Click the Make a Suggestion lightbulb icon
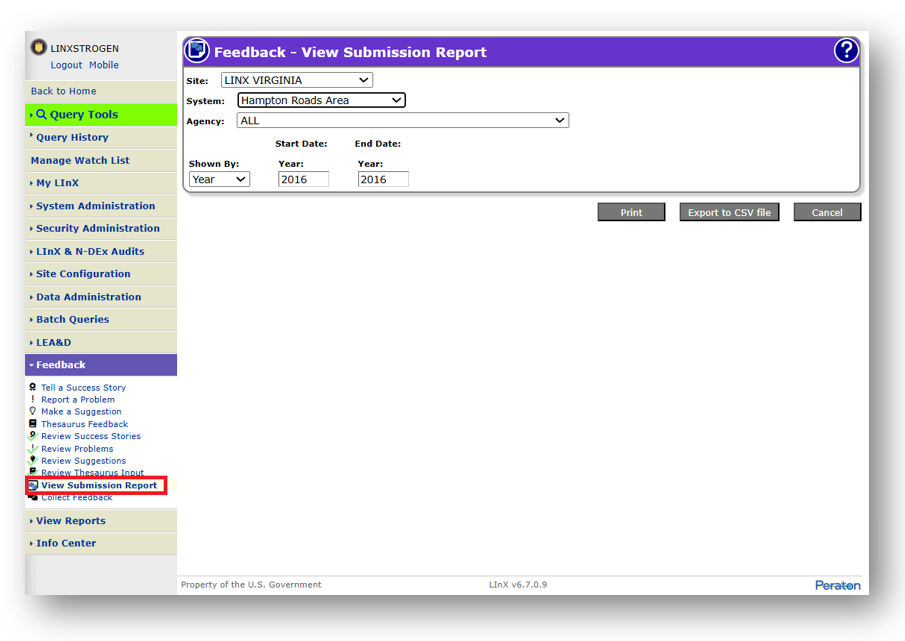This screenshot has height=641, width=905. pos(33,411)
